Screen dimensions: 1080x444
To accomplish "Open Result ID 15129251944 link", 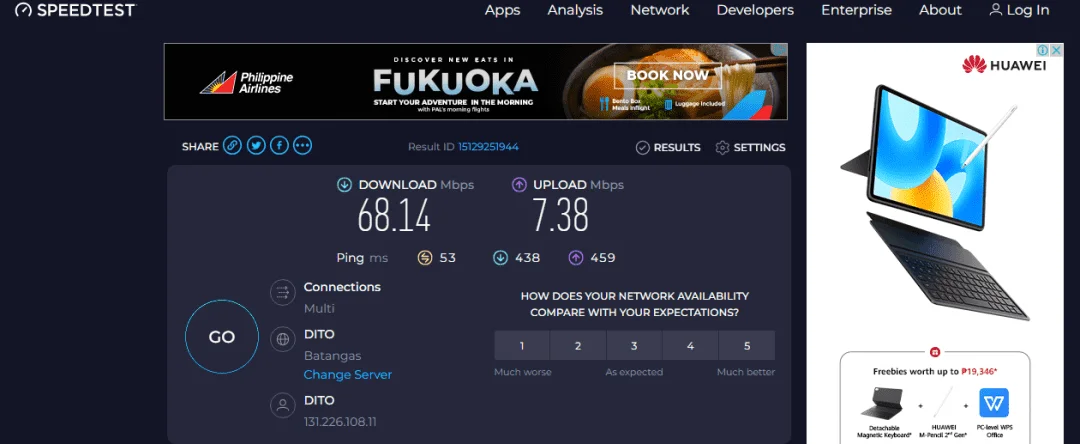I will (x=488, y=147).
